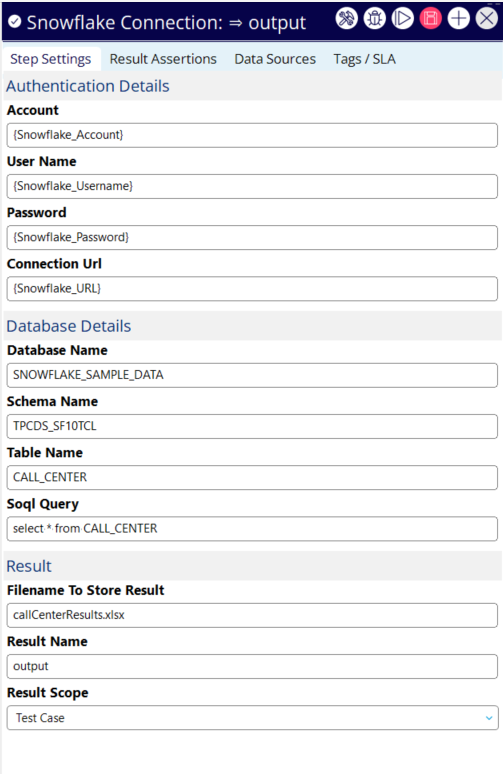Save the step using red disk icon
The width and height of the screenshot is (503, 774).
(430, 19)
